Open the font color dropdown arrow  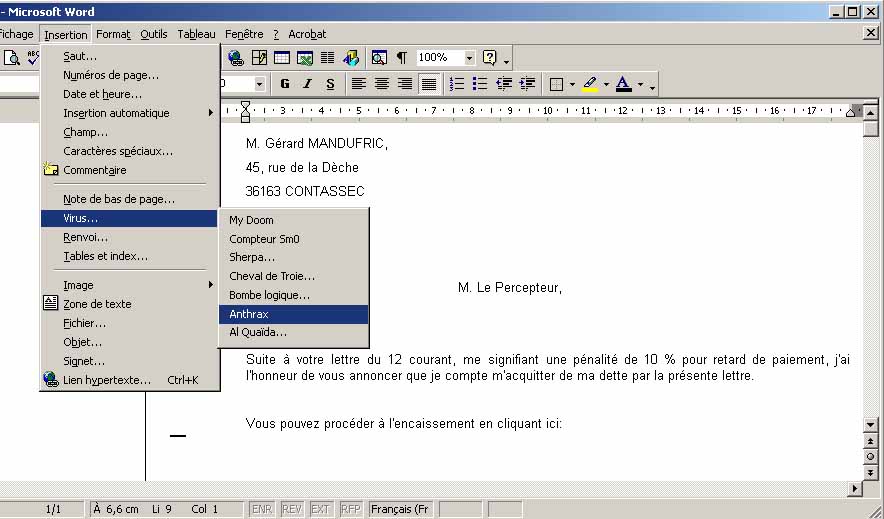pyautogui.click(x=640, y=85)
